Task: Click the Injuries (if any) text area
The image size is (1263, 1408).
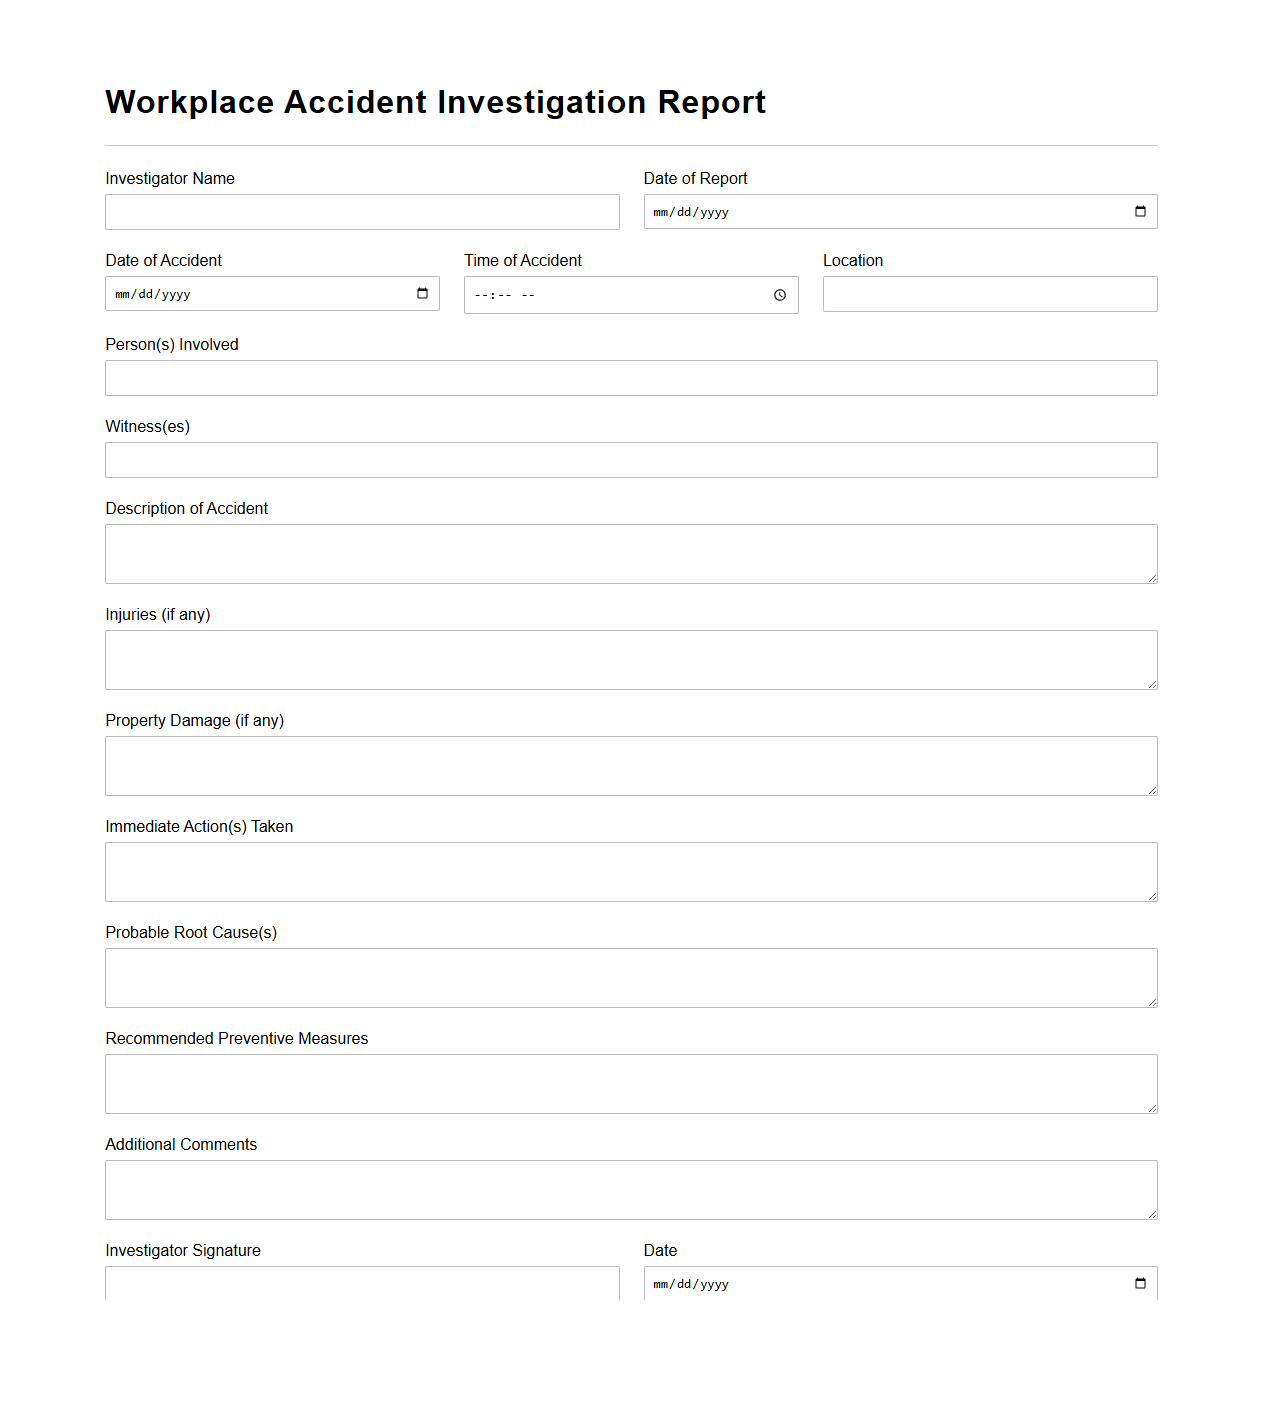Action: pos(631,659)
